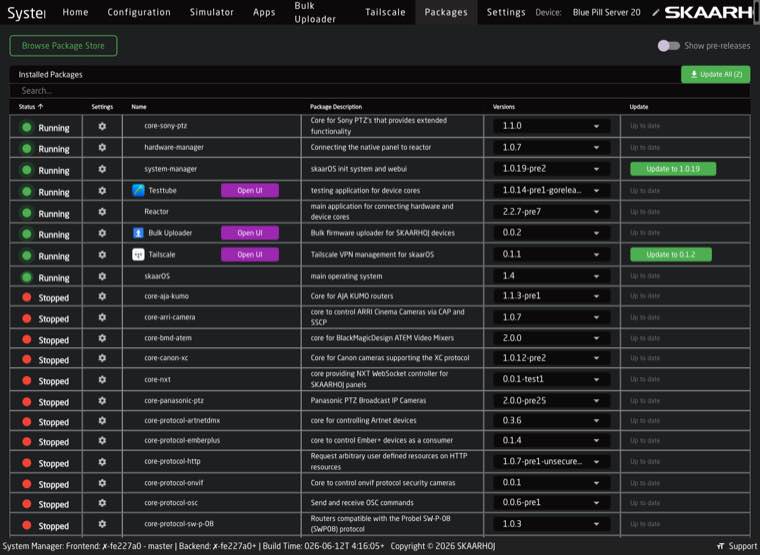Sort by the Name column header

click(139, 107)
